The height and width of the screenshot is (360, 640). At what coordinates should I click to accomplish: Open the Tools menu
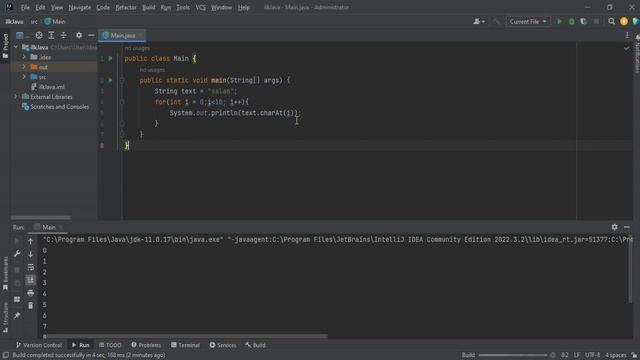(183, 7)
